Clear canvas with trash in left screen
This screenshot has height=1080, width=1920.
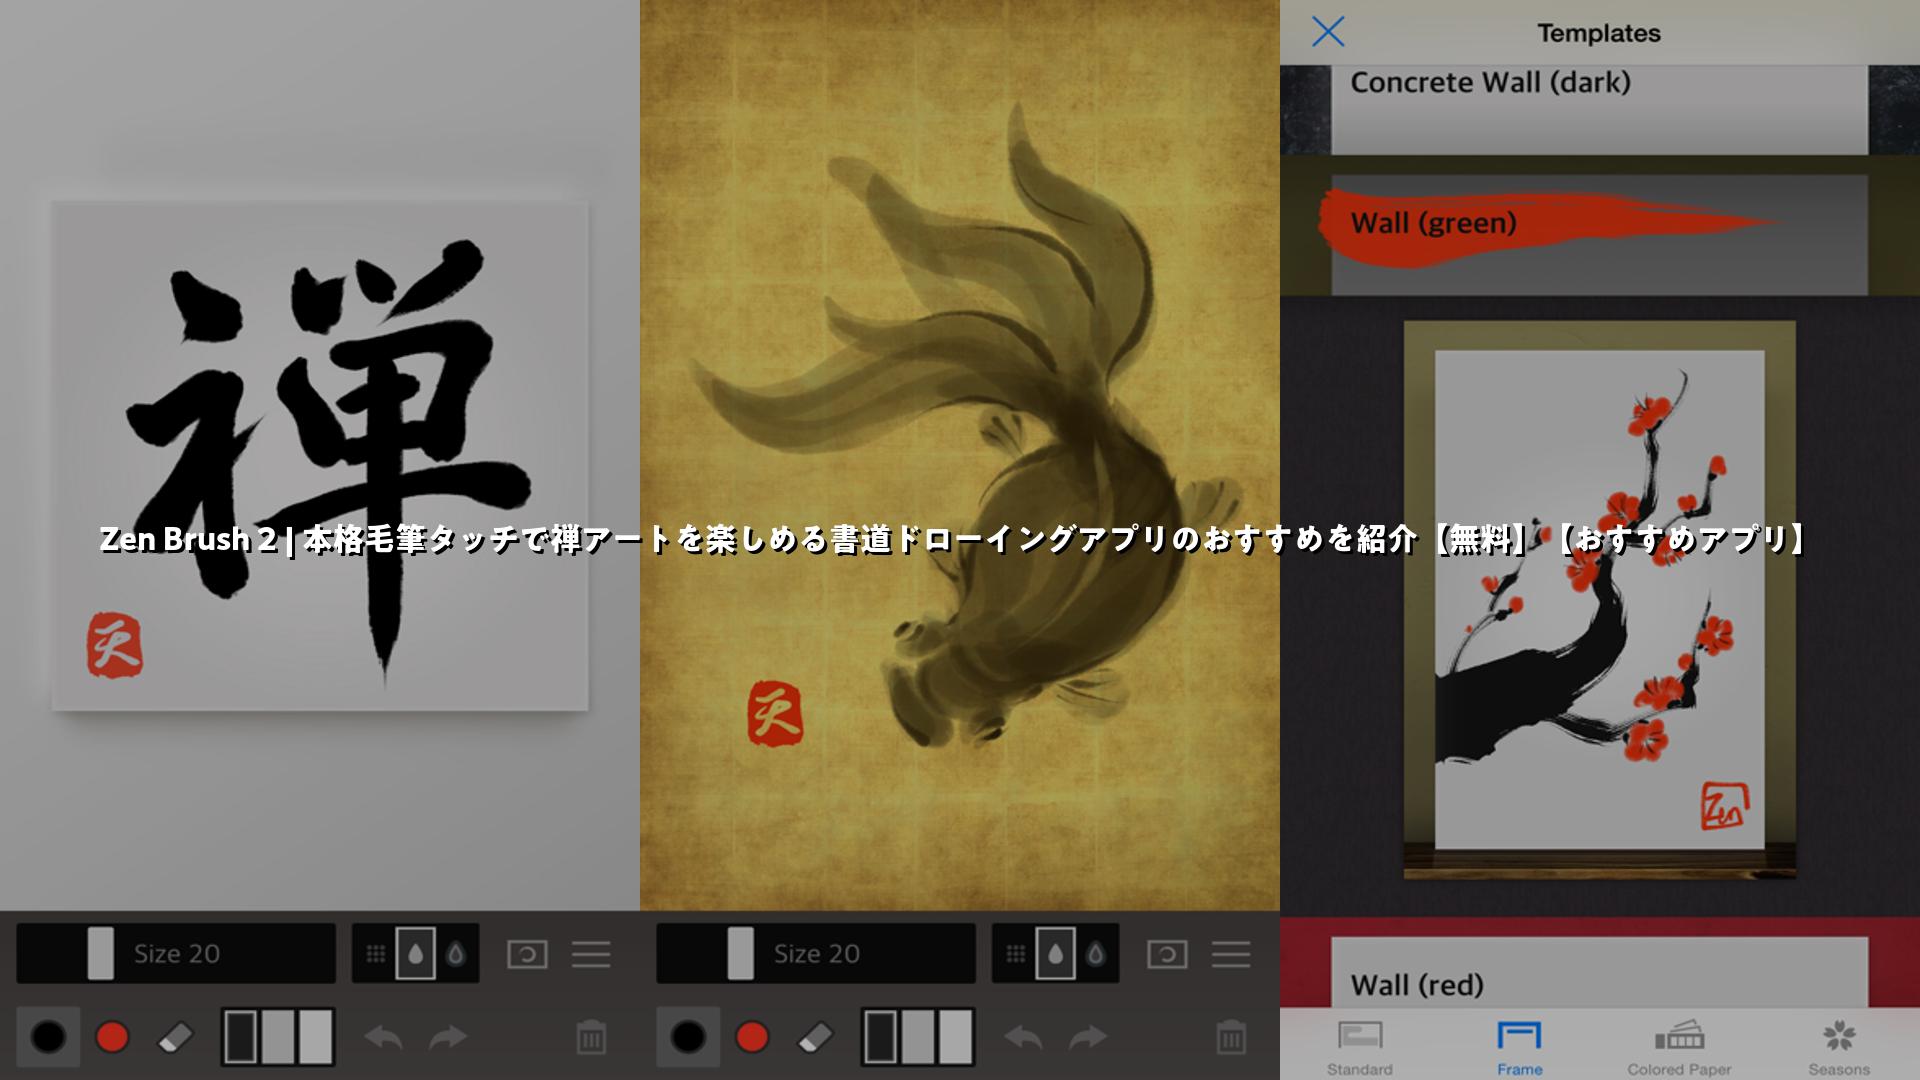[x=591, y=1037]
